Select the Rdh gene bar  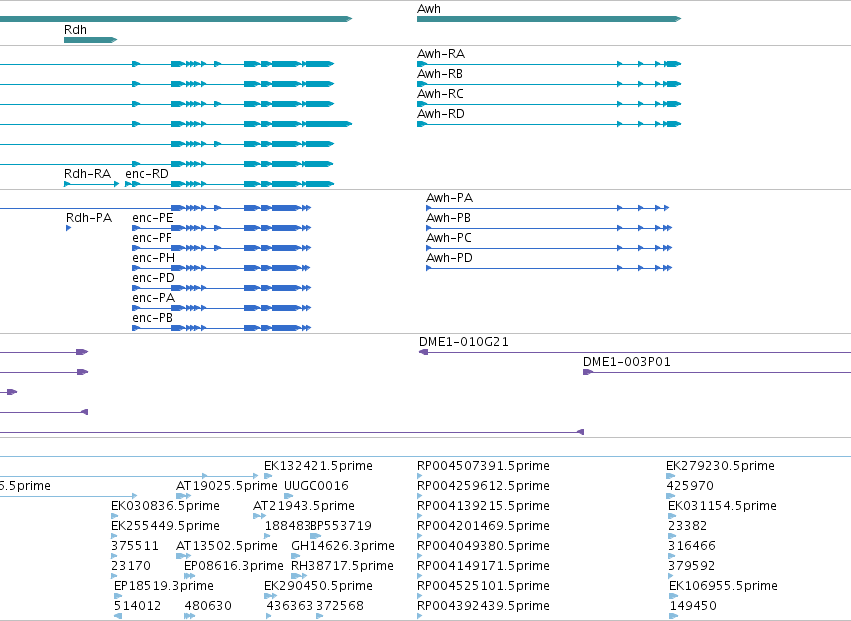(90, 40)
